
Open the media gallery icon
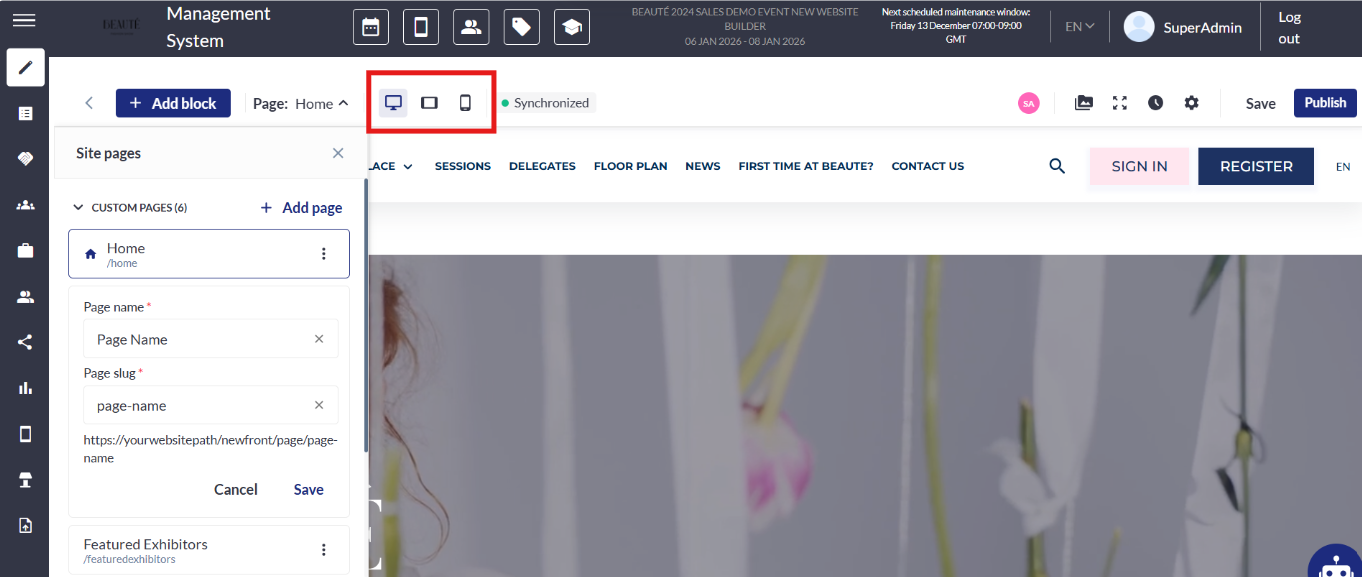point(1084,103)
